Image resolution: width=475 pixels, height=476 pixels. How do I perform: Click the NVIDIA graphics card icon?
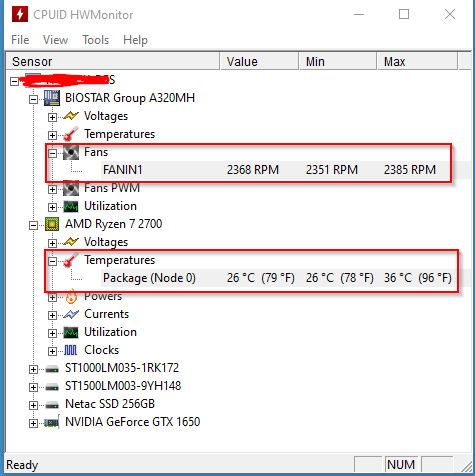point(52,422)
